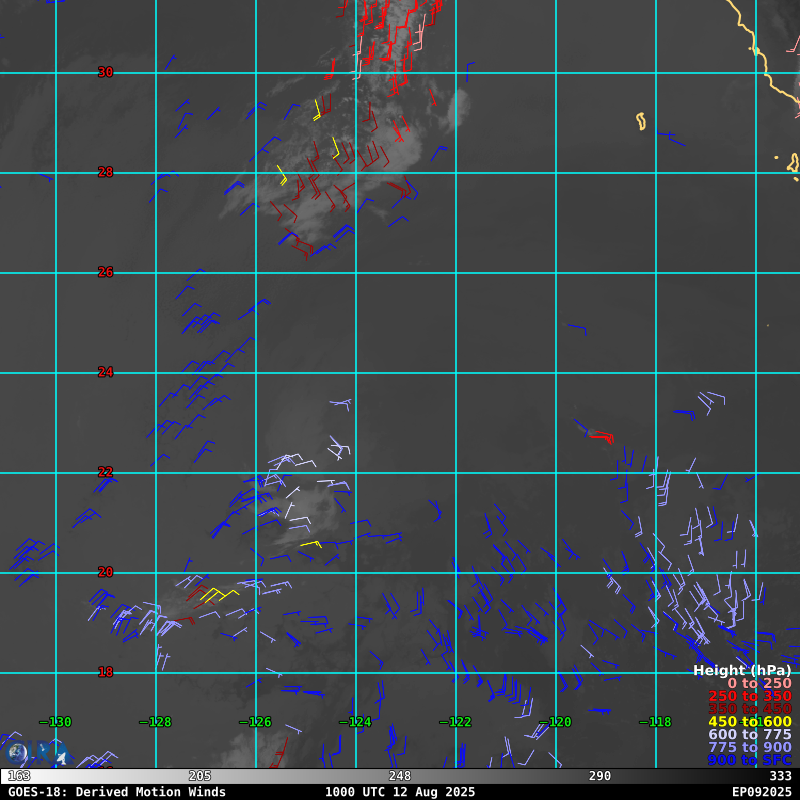Viewport: 800px width, 800px height.
Task: Click the latitude label 20
Action: tap(106, 572)
